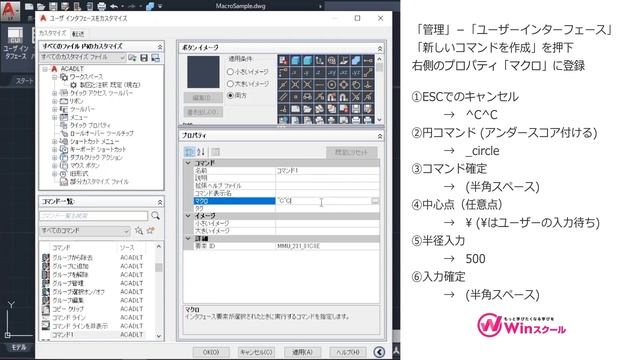This screenshot has width=640, height=360.
Task: Click find command or text icon
Action: coord(139,231)
